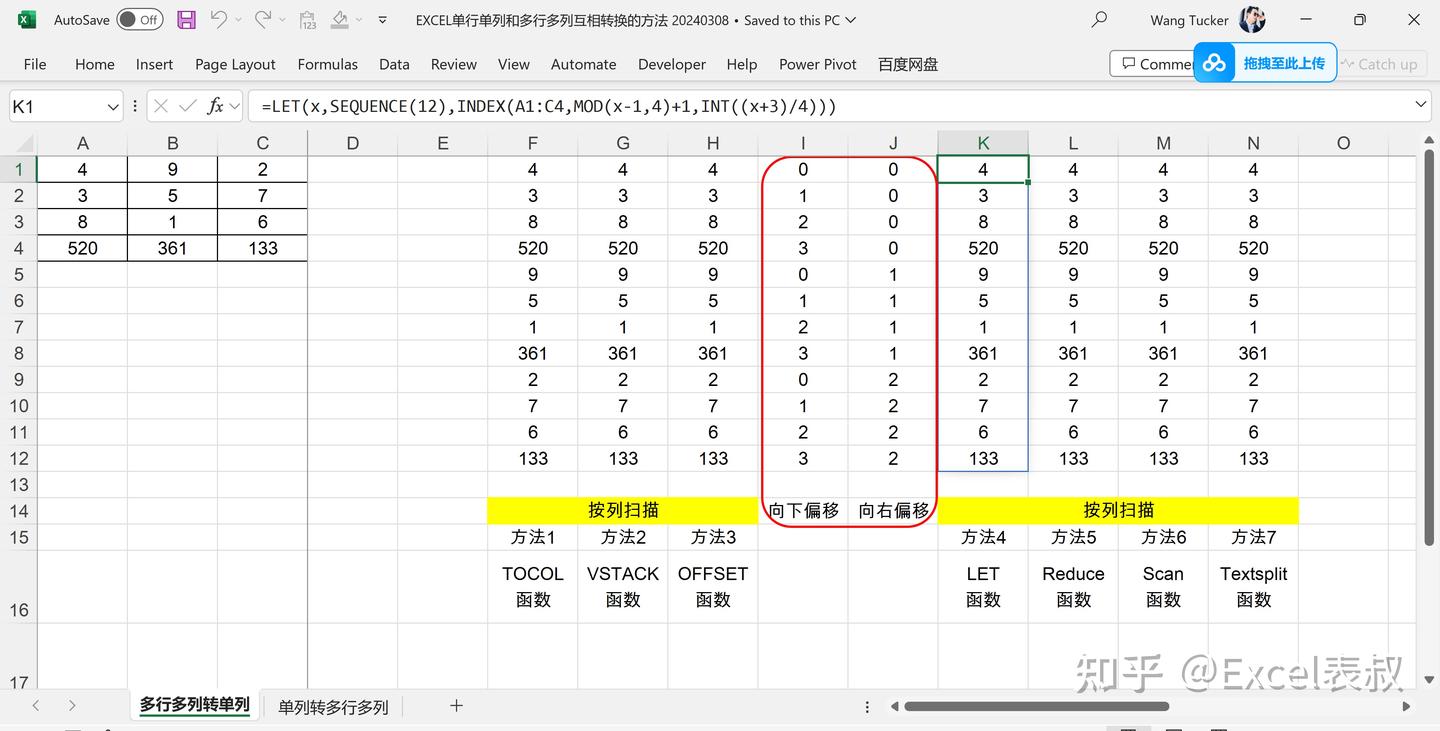Open the File menu
The image size is (1440, 731).
[35, 64]
